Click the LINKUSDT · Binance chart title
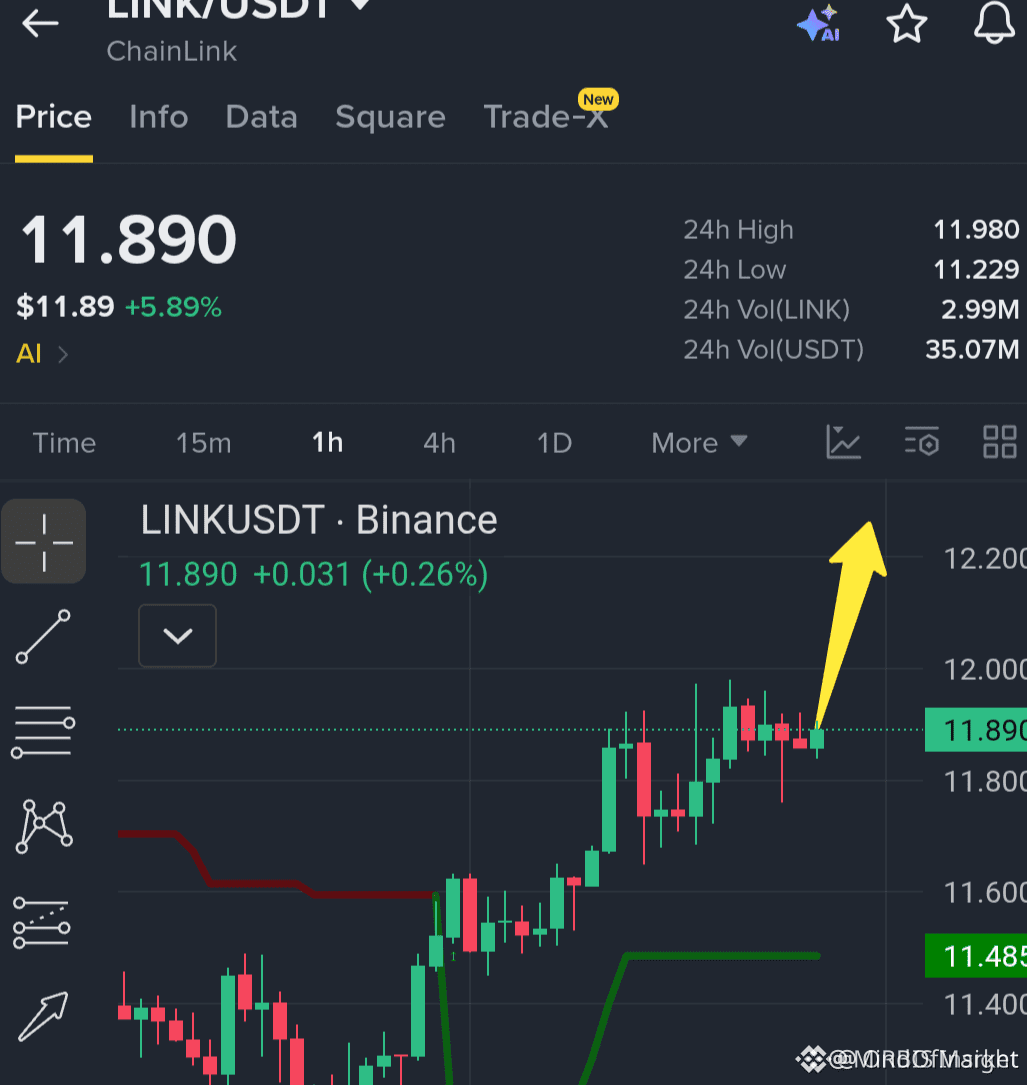The image size is (1027, 1085). pos(319,520)
